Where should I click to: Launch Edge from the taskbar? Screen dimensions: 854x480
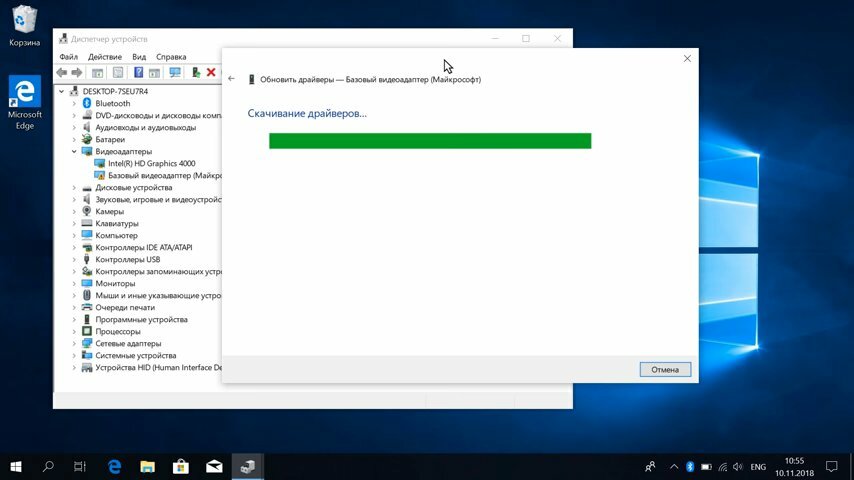(114, 466)
